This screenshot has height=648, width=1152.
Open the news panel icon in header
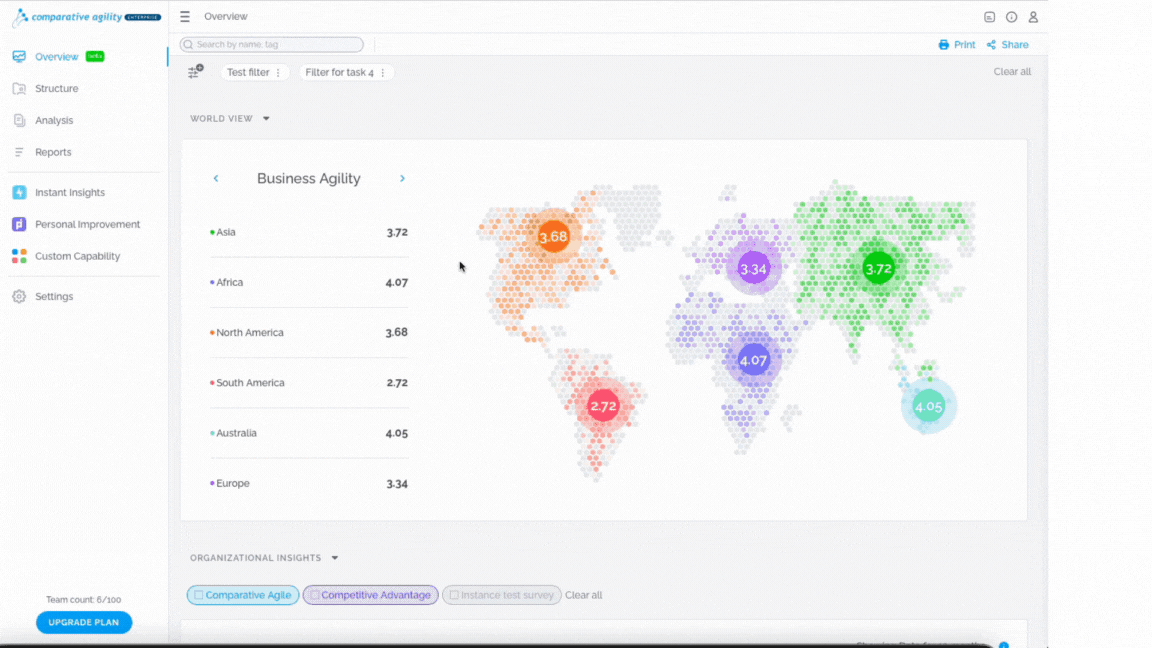click(990, 17)
